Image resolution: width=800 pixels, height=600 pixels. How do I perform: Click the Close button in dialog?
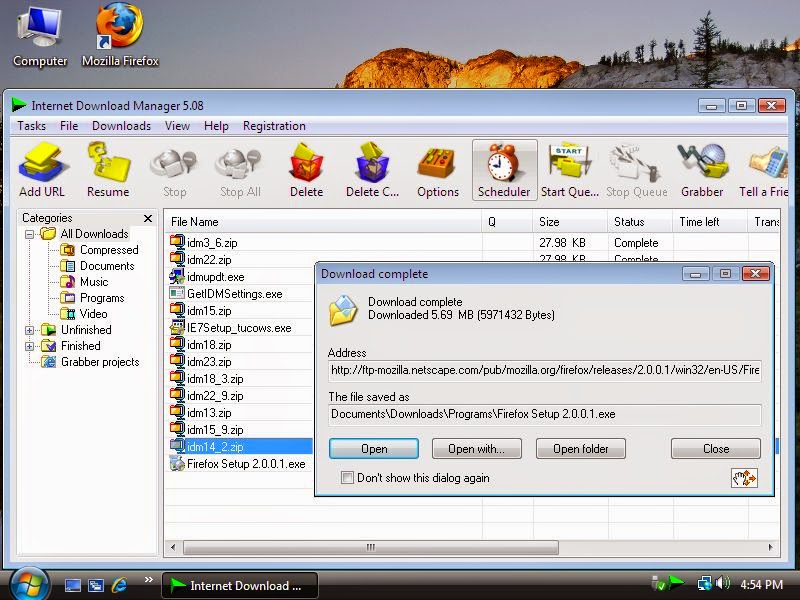point(716,449)
